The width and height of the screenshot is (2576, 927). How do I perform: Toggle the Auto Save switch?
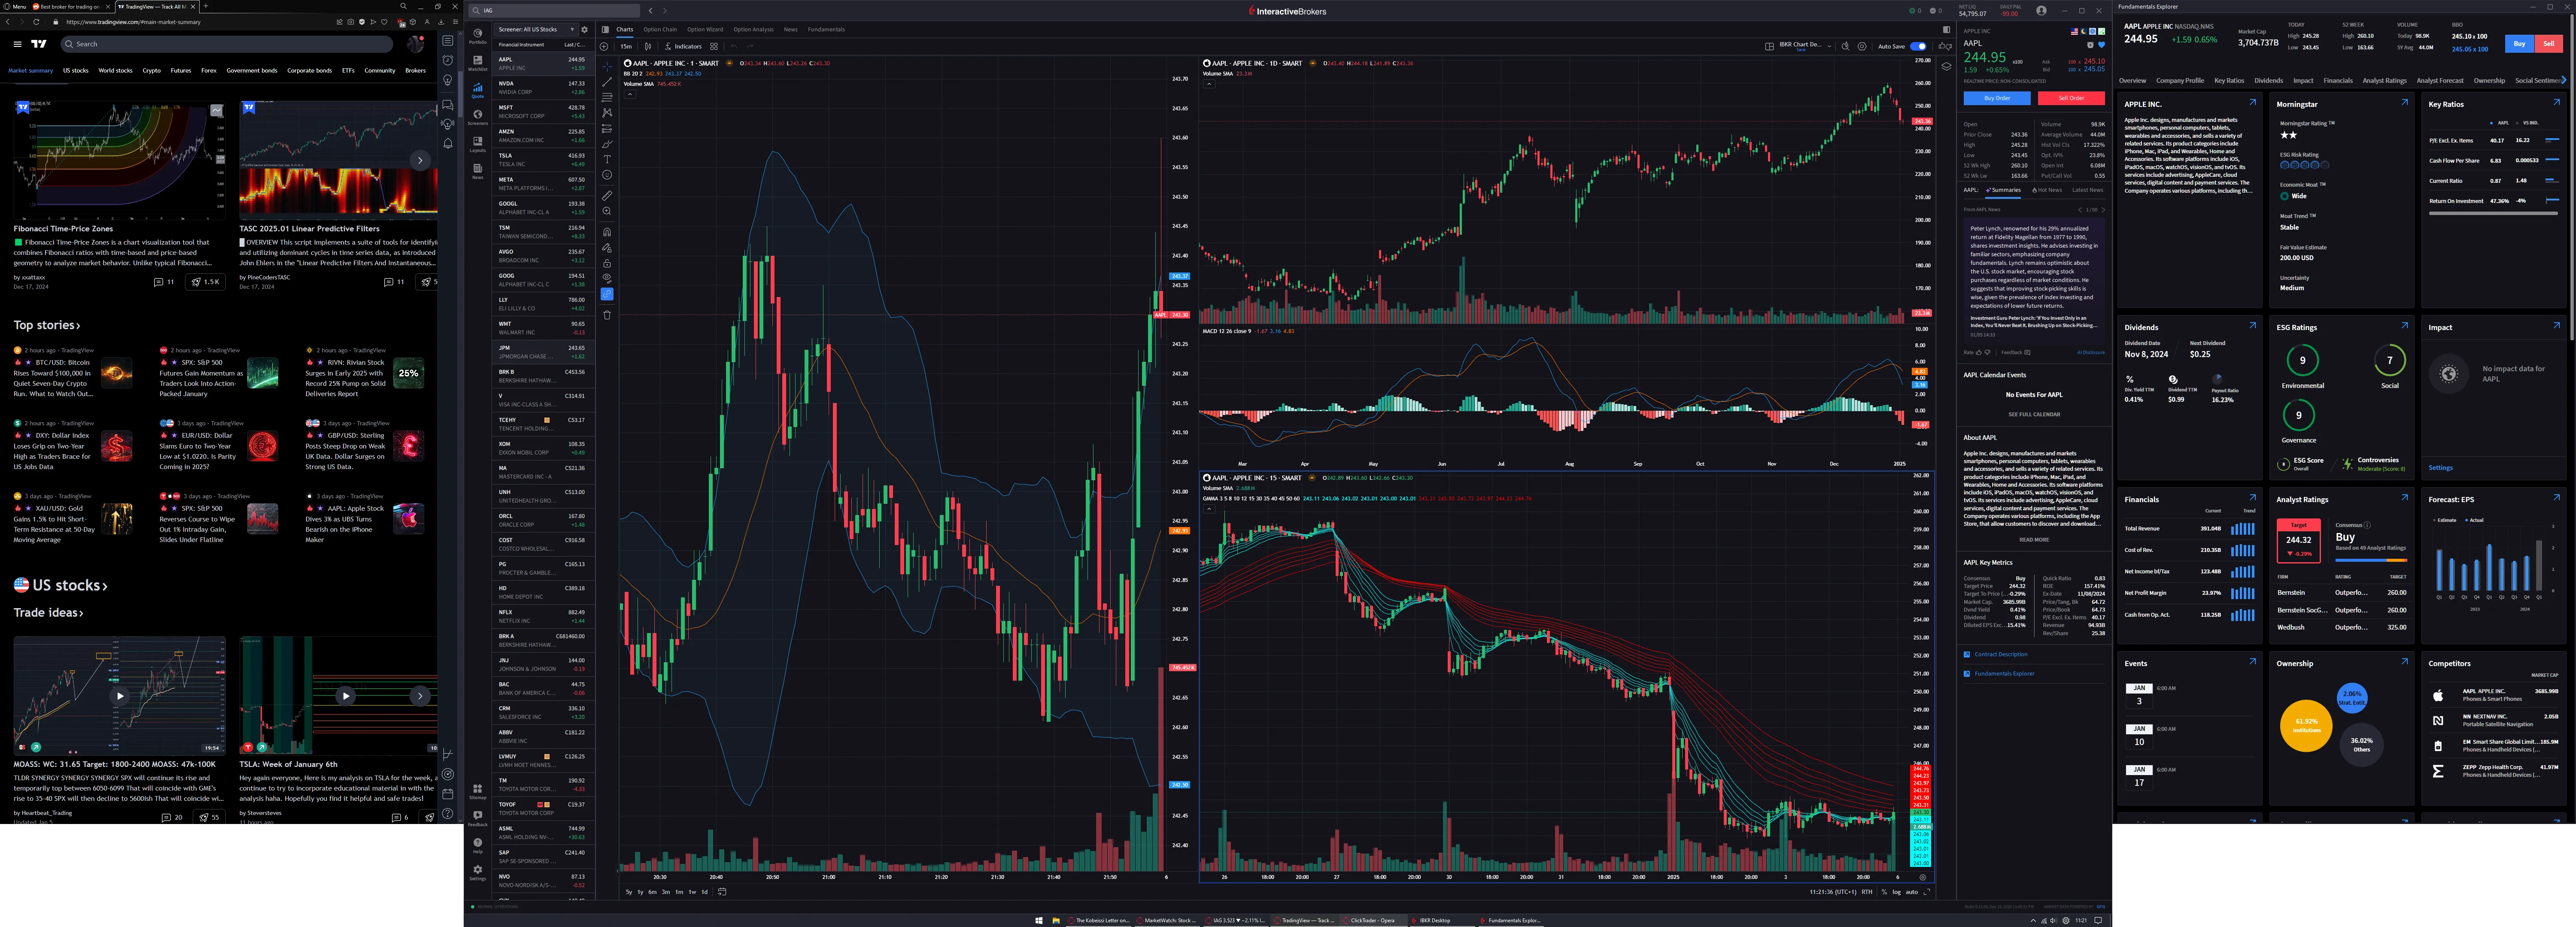pos(1917,46)
